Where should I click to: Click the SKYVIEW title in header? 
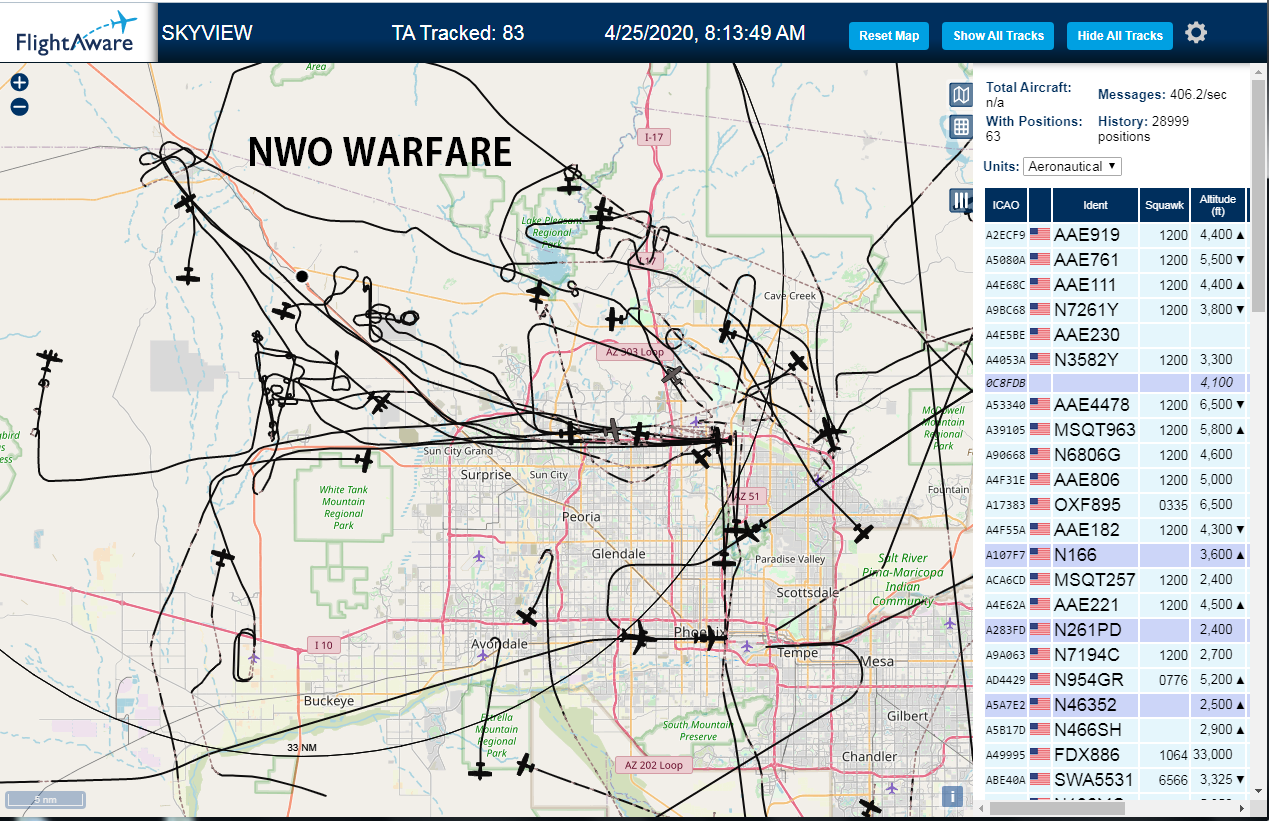[x=207, y=33]
